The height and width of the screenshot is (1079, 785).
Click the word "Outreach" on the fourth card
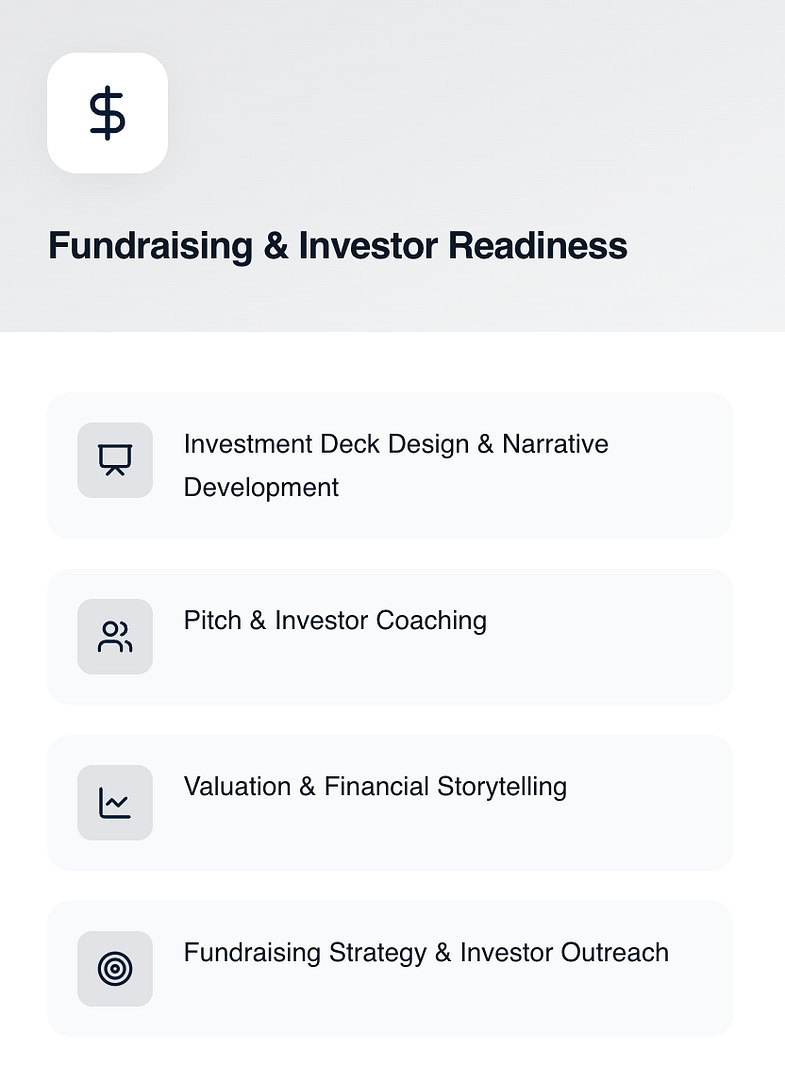coord(614,953)
